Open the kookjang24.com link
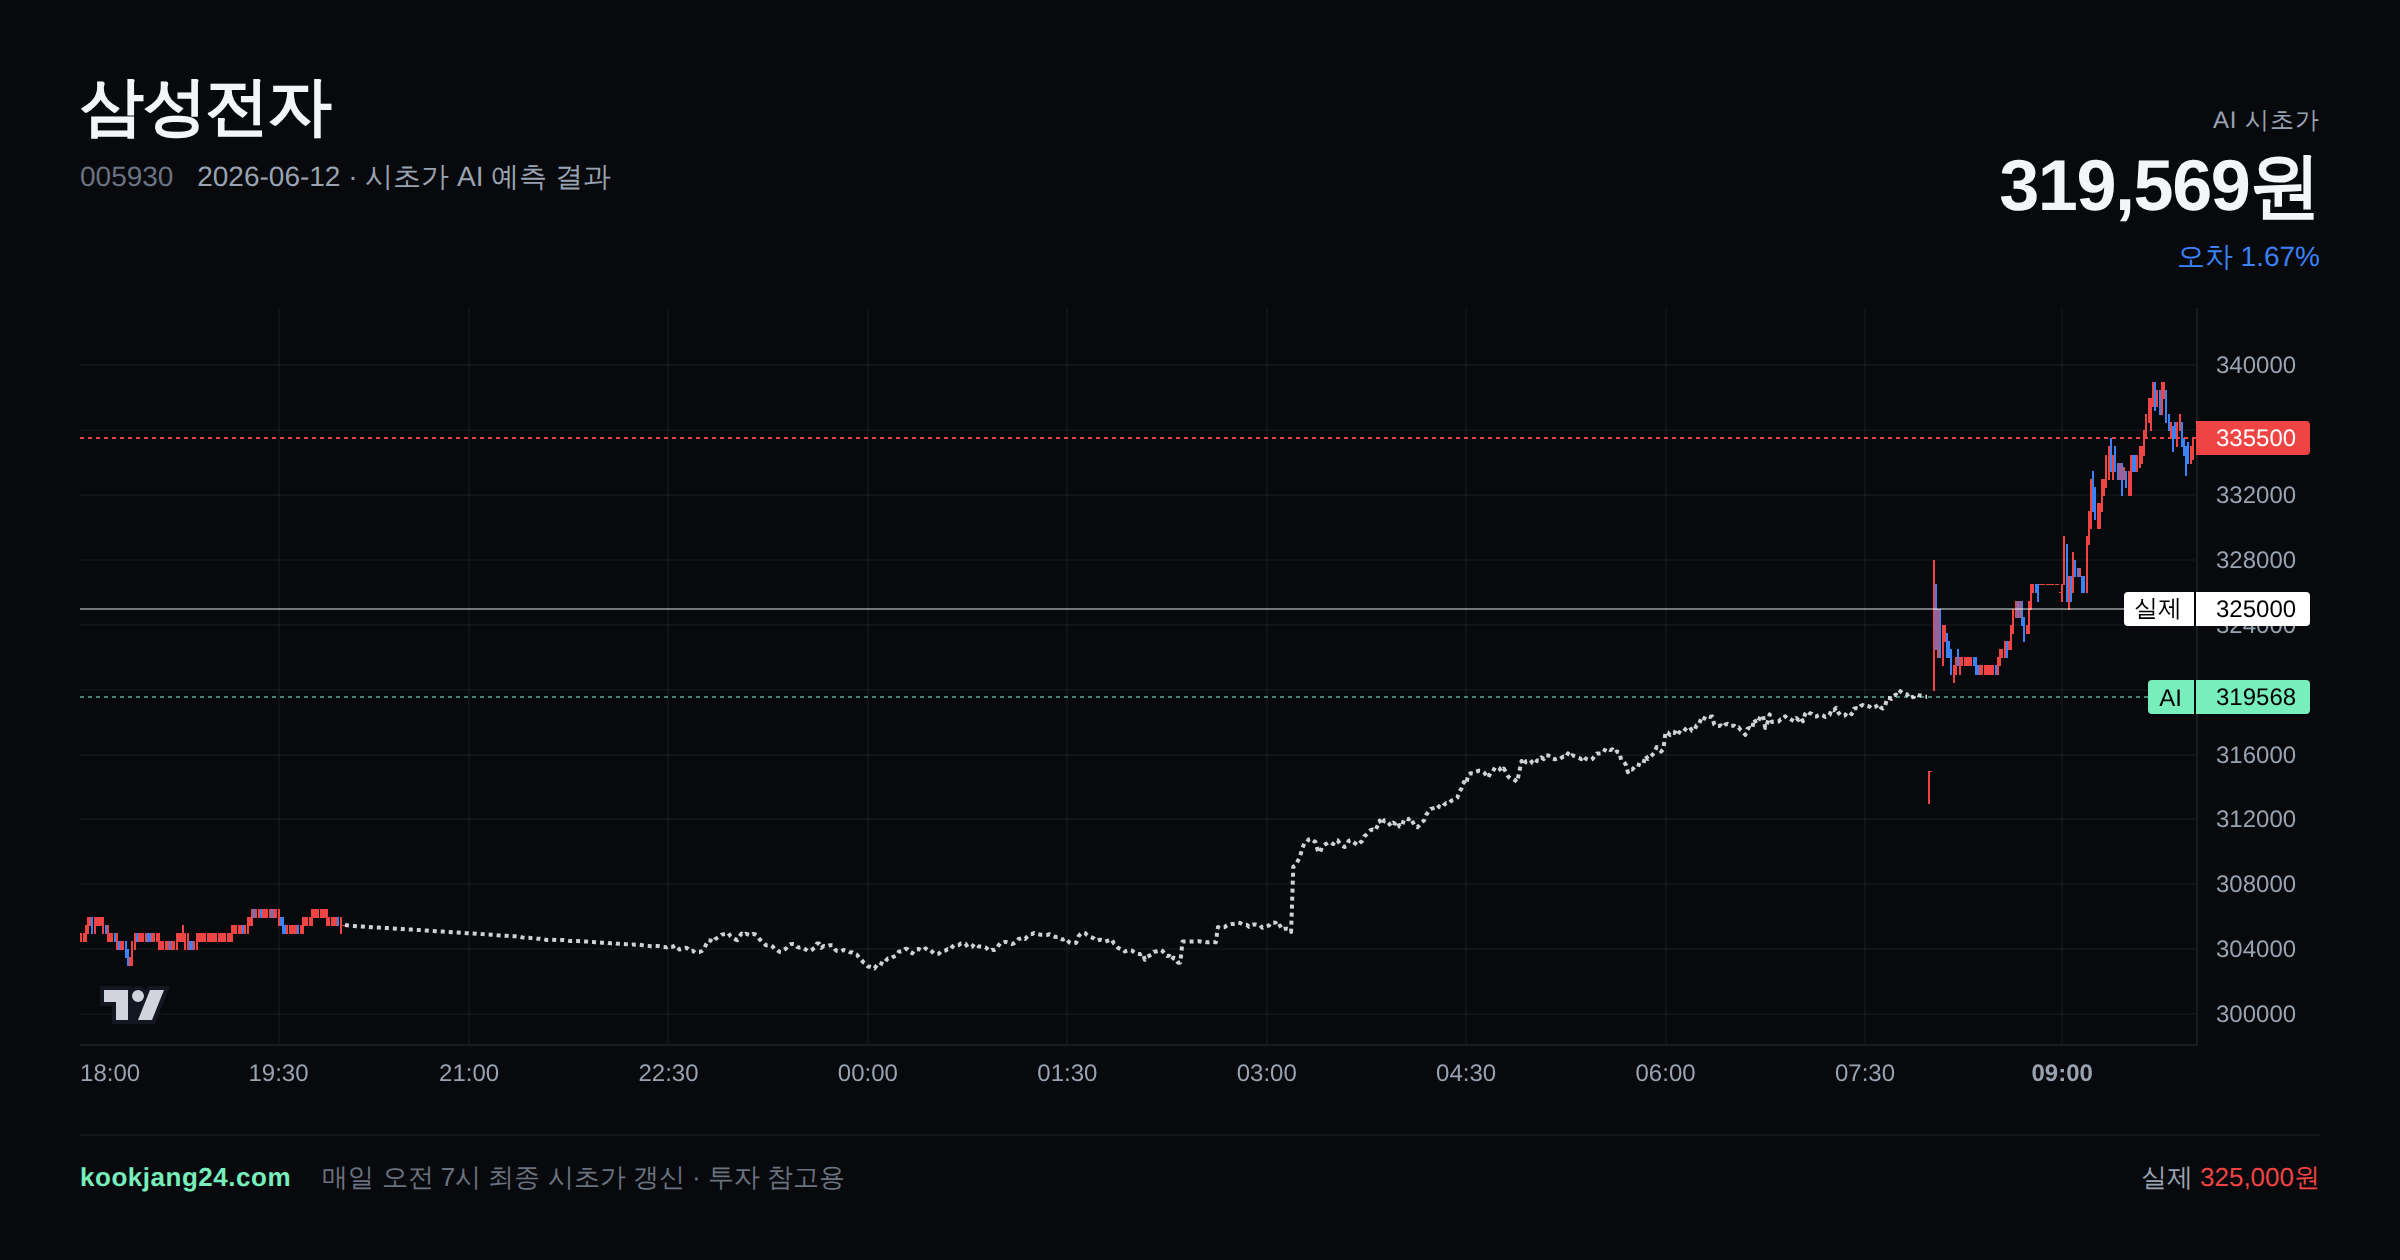 [185, 1177]
